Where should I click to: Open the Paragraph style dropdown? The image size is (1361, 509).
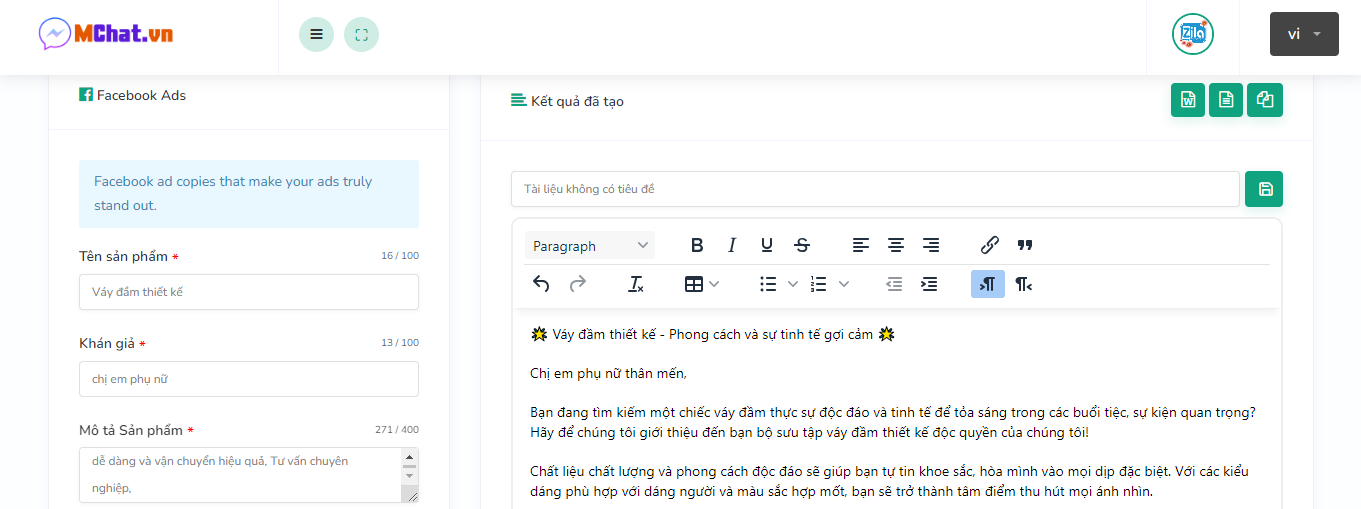[x=590, y=245]
